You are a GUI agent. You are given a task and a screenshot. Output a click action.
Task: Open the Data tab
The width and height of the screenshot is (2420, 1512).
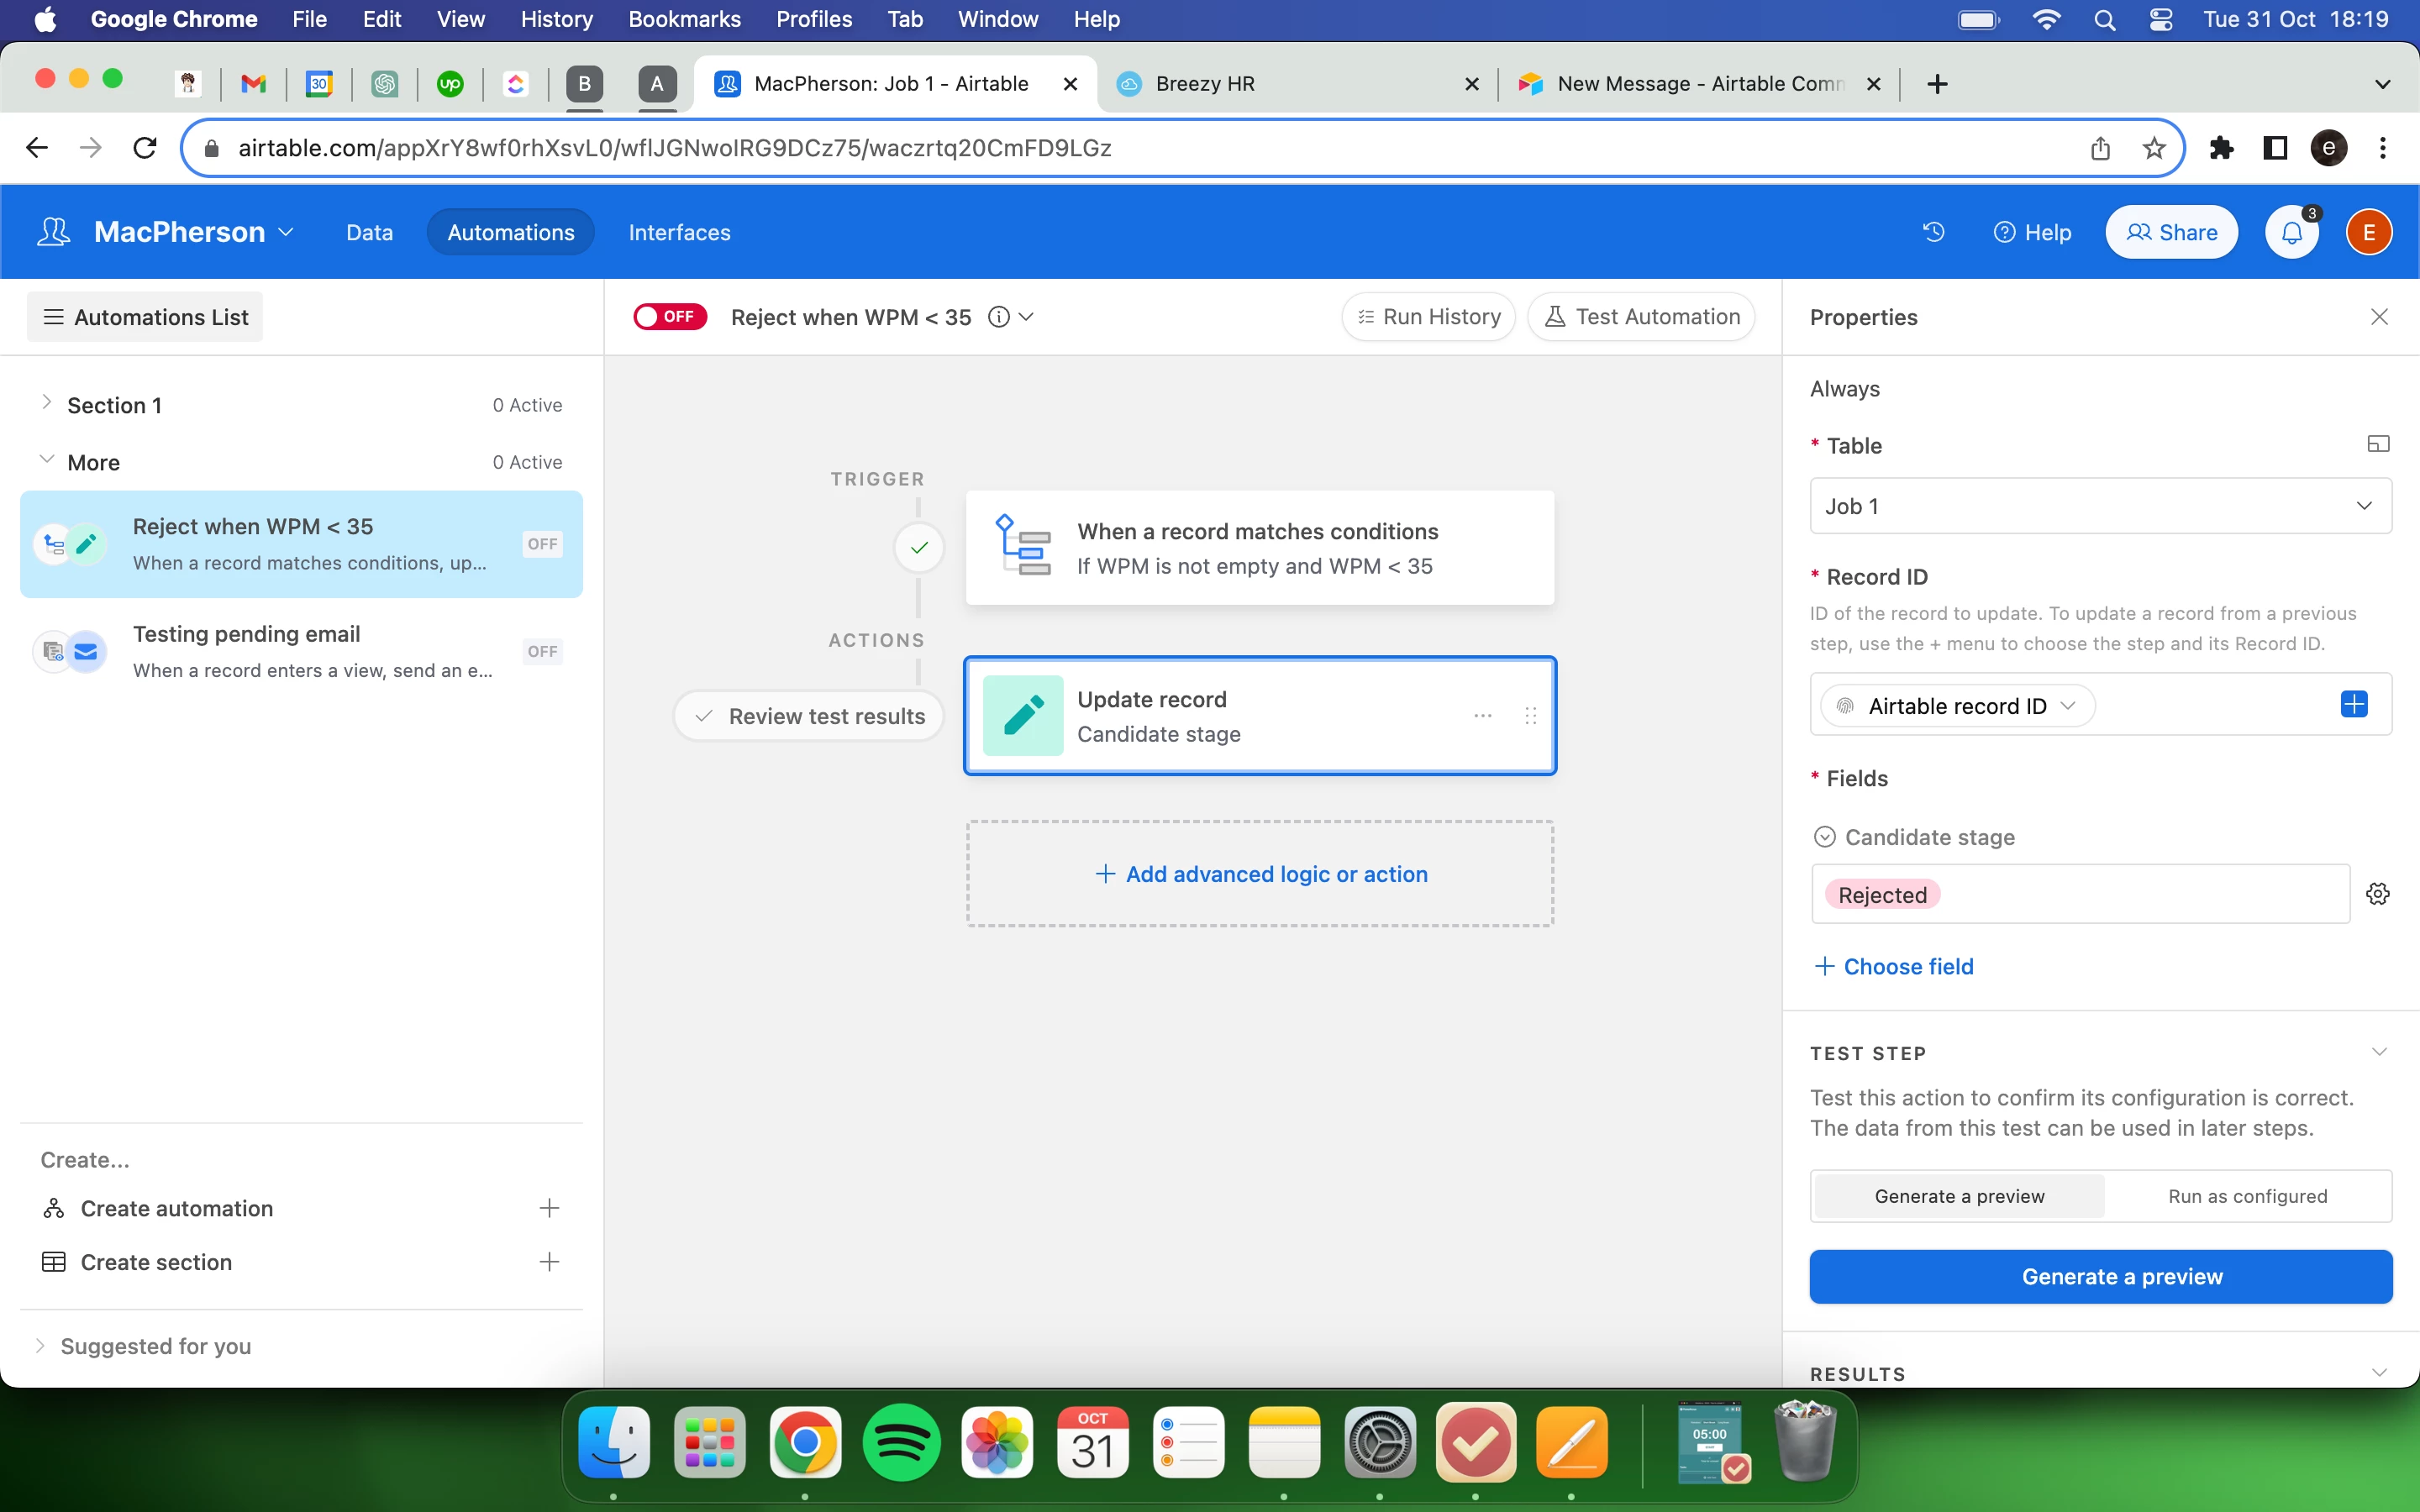pyautogui.click(x=369, y=232)
